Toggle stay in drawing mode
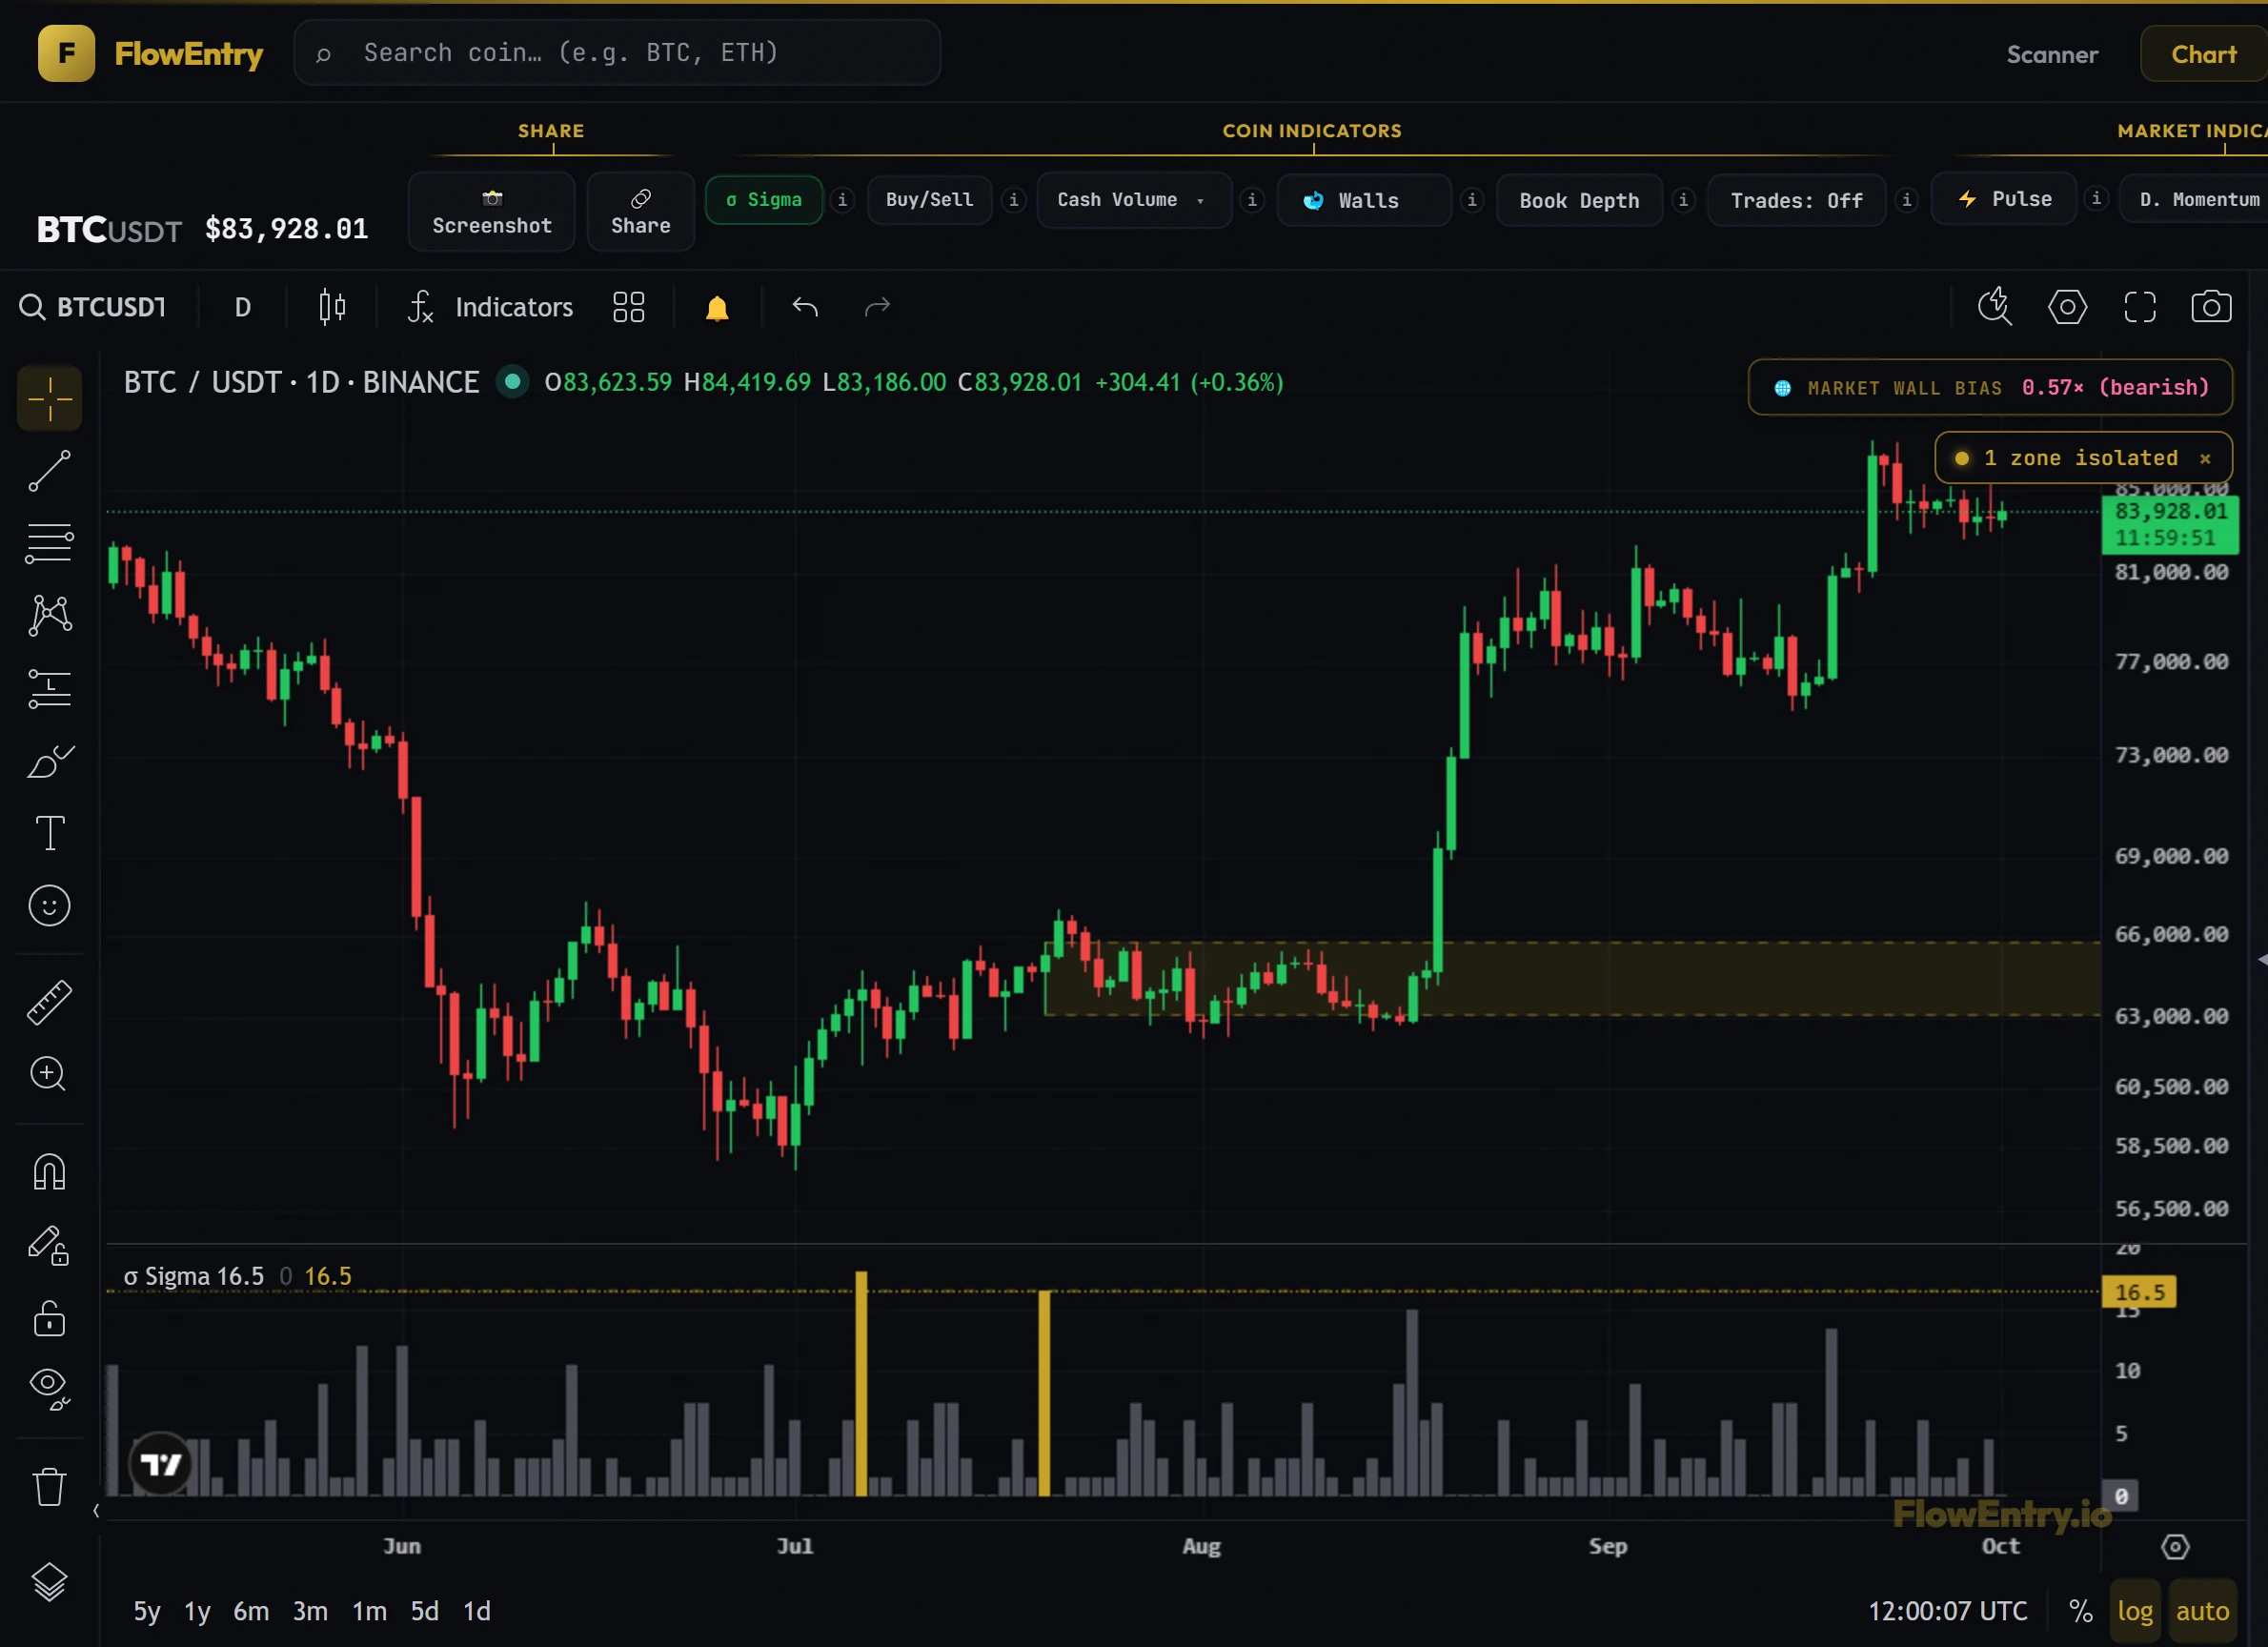 49,1246
